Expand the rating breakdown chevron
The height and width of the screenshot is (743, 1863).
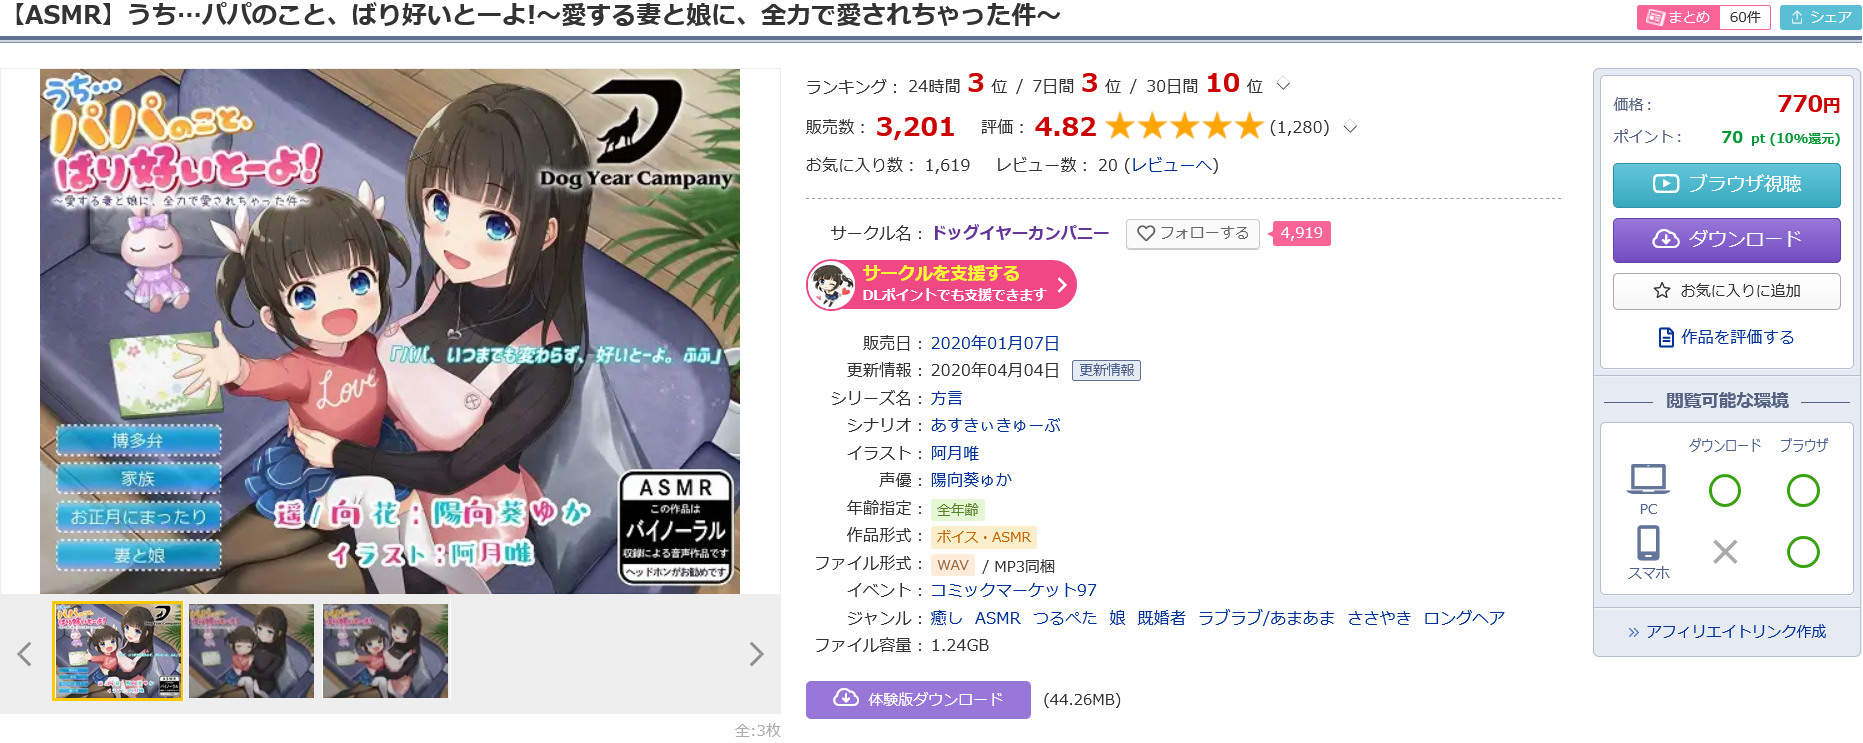pyautogui.click(x=1350, y=127)
